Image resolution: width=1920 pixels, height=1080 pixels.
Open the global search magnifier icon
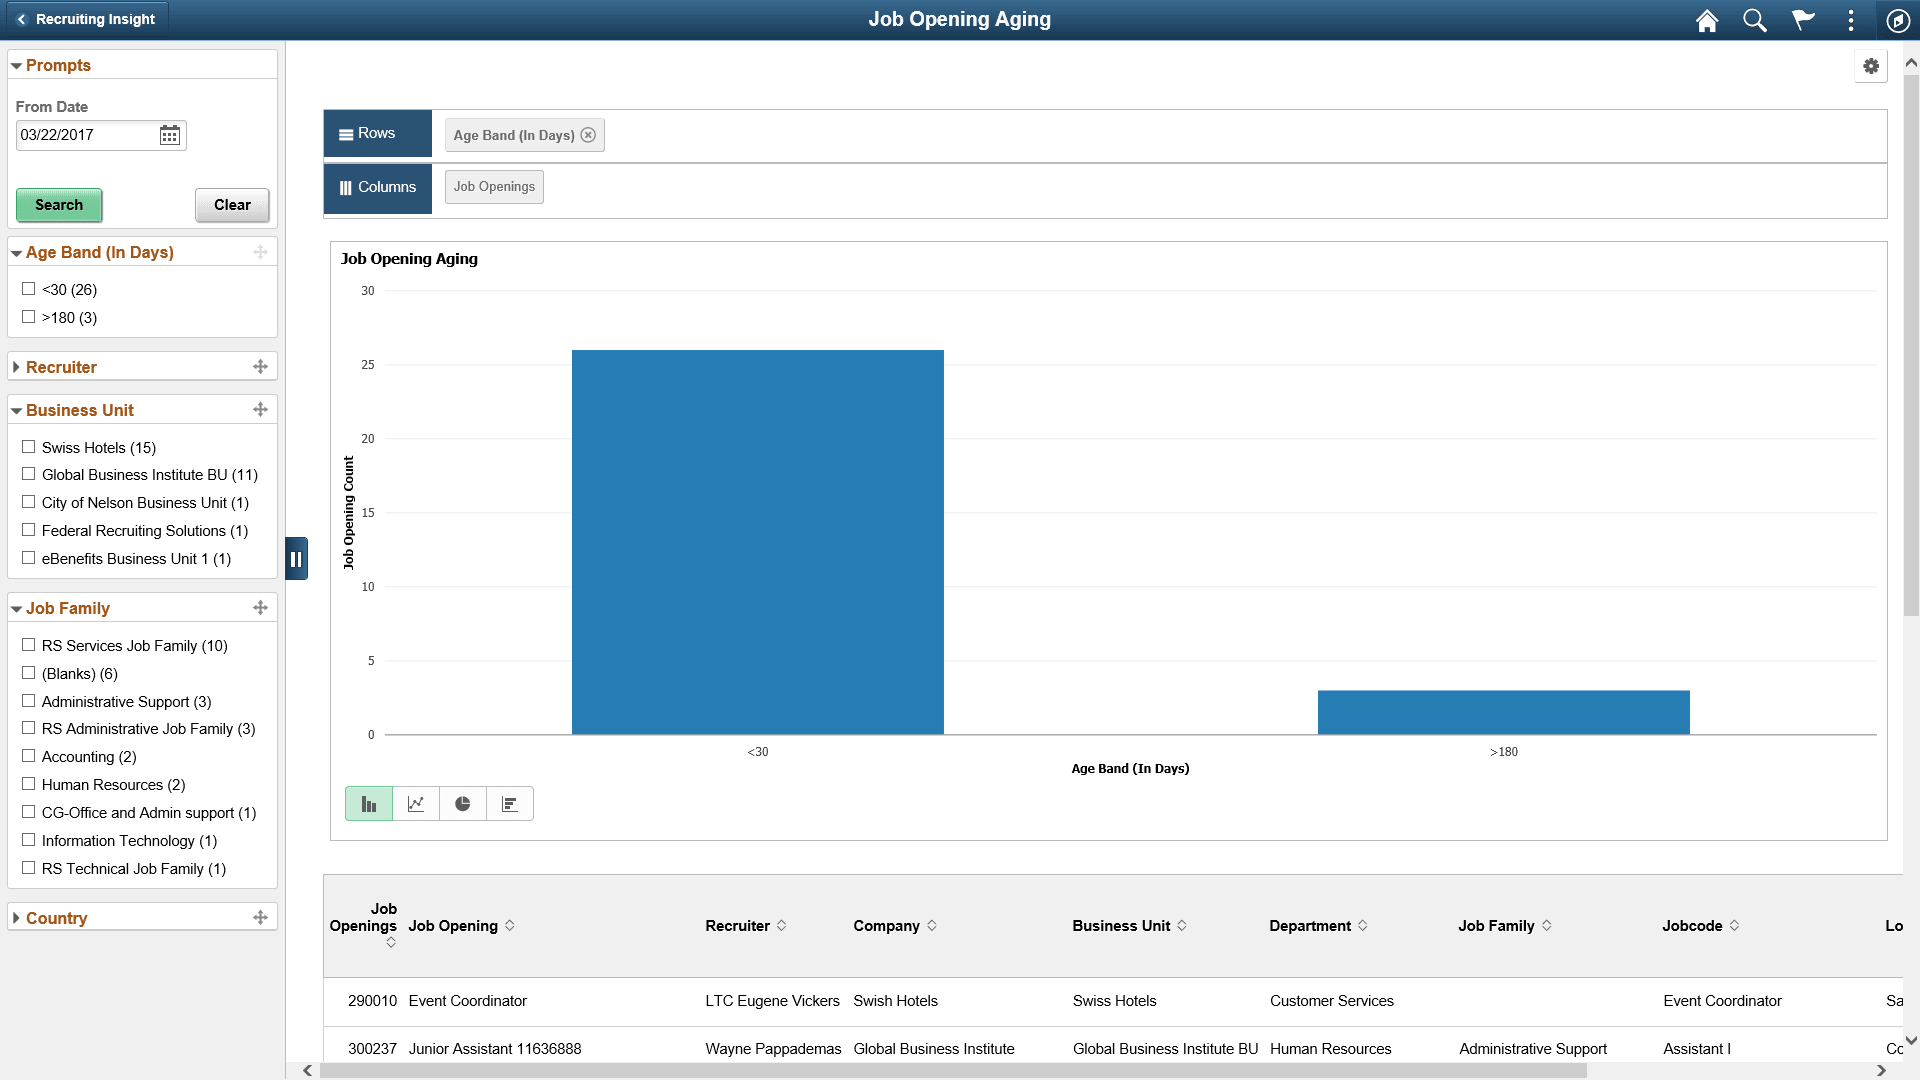pyautogui.click(x=1754, y=21)
